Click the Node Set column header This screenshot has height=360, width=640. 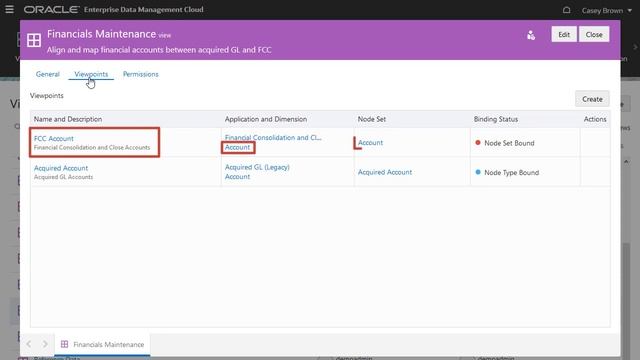tap(371, 119)
